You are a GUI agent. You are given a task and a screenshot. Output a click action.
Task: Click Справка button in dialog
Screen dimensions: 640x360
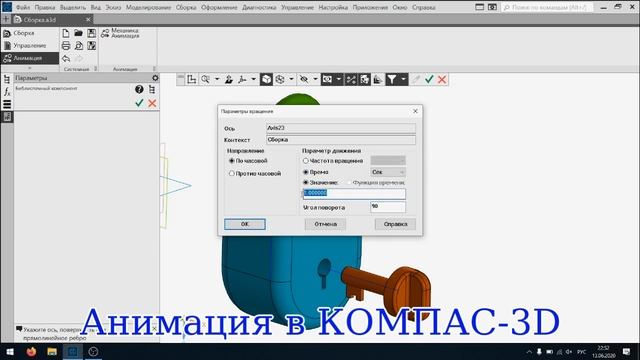point(395,224)
